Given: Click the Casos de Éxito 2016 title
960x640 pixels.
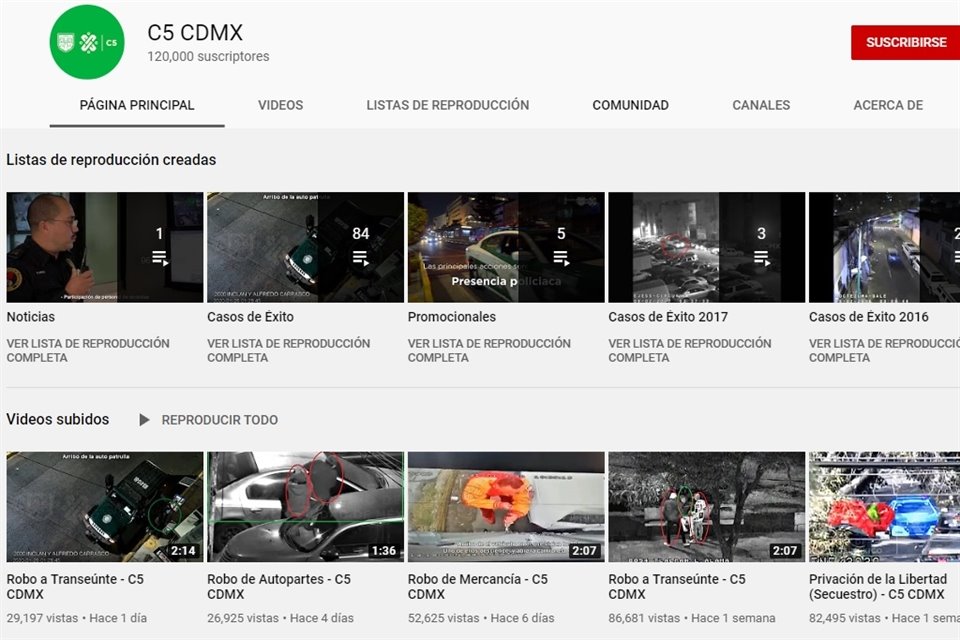Looking at the screenshot, I should (869, 317).
